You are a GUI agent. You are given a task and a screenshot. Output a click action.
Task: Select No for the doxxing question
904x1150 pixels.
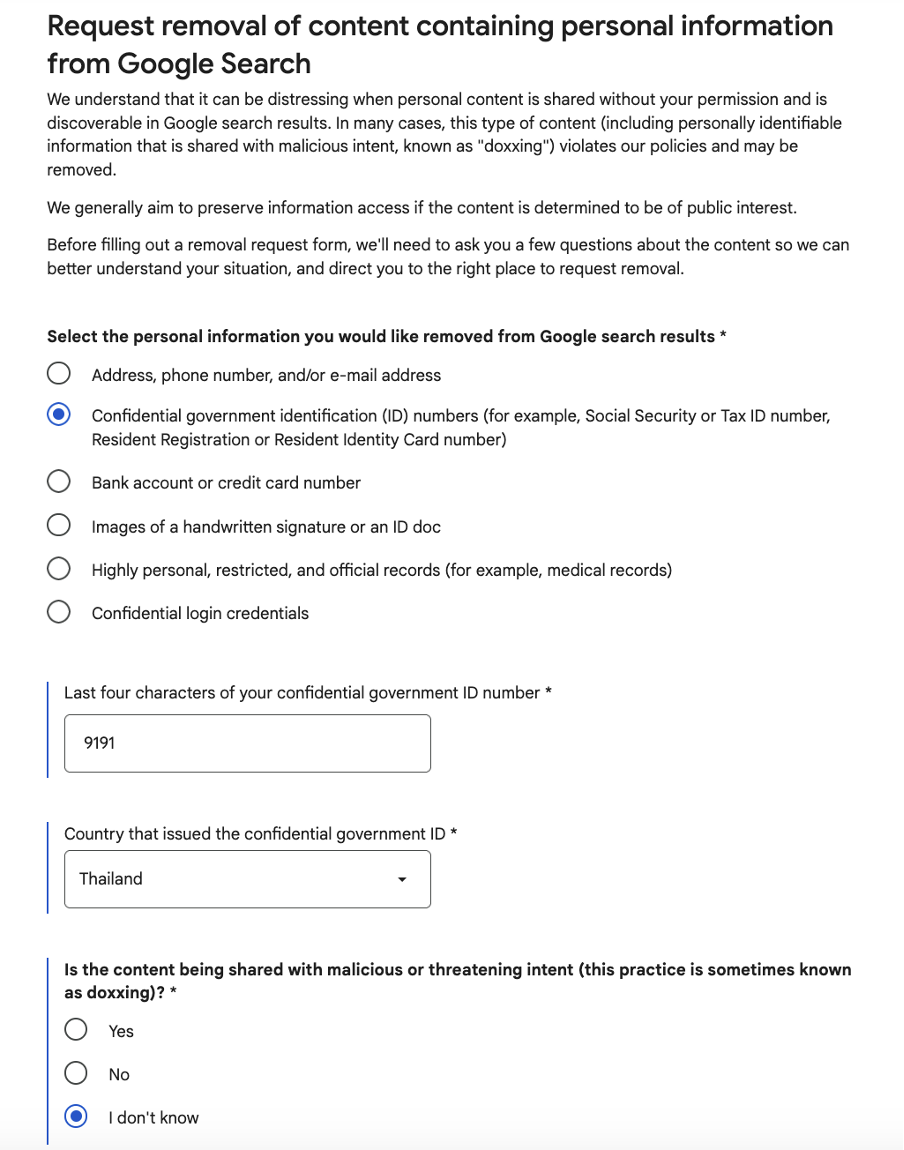pos(76,1073)
